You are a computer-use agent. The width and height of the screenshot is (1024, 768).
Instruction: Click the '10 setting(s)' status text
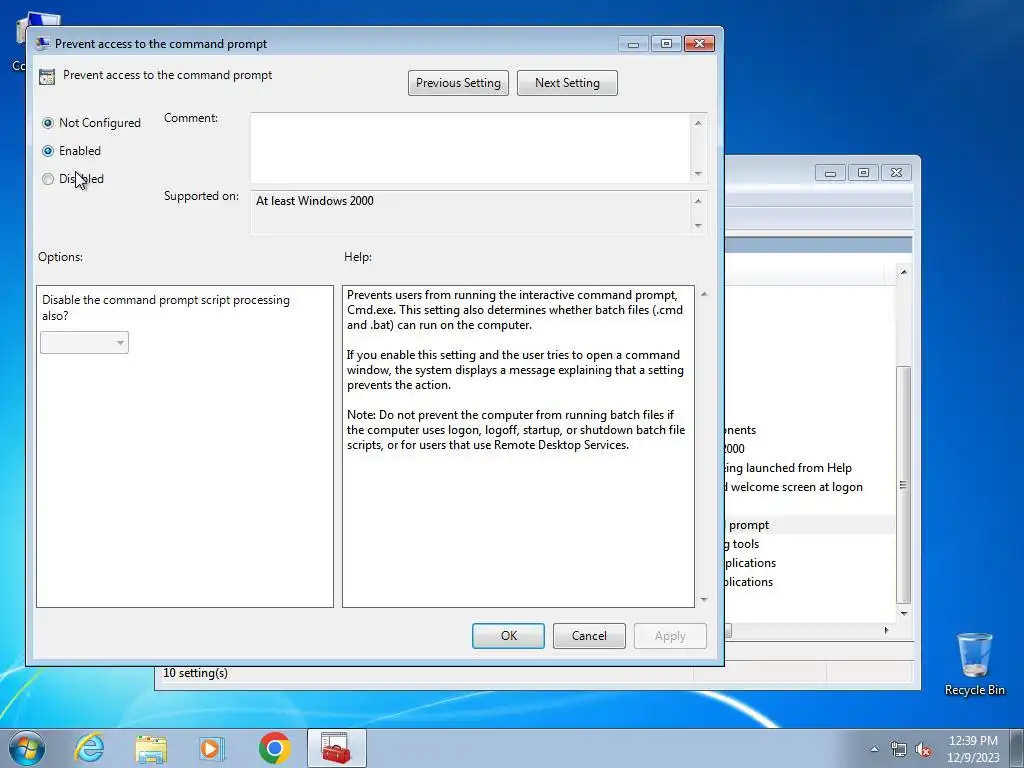[195, 673]
